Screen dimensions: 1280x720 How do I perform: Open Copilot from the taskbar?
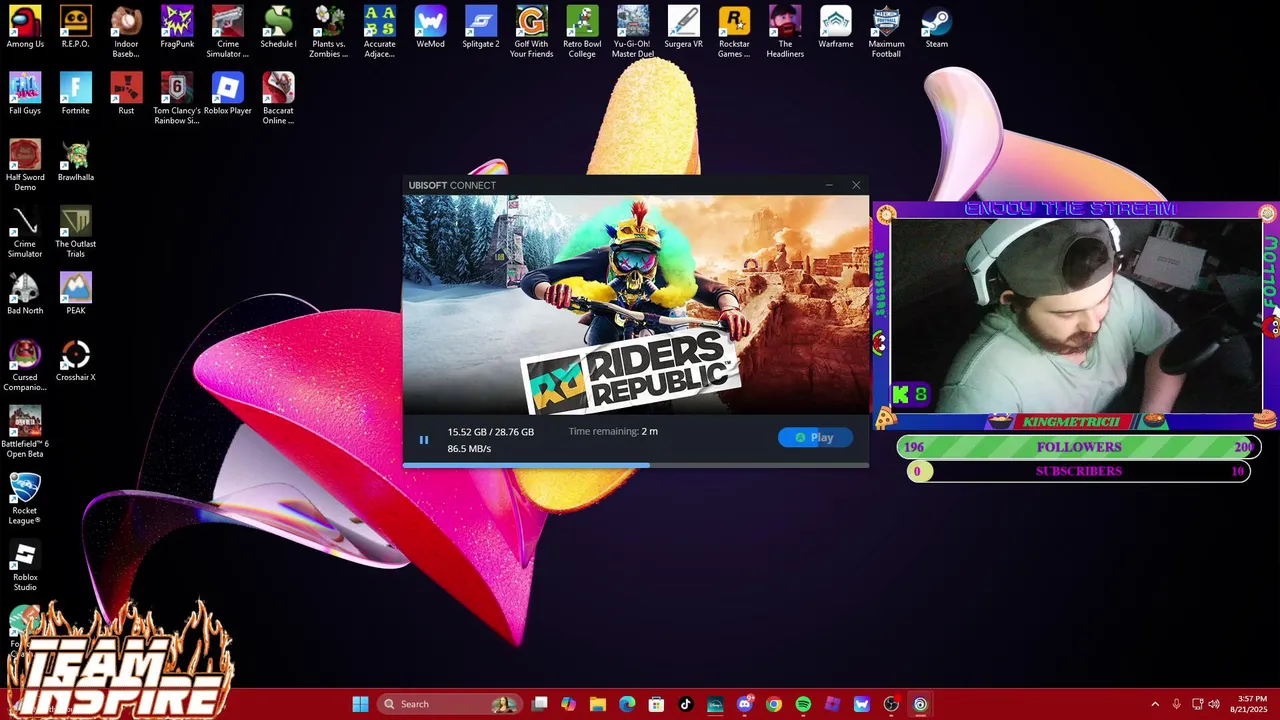569,704
